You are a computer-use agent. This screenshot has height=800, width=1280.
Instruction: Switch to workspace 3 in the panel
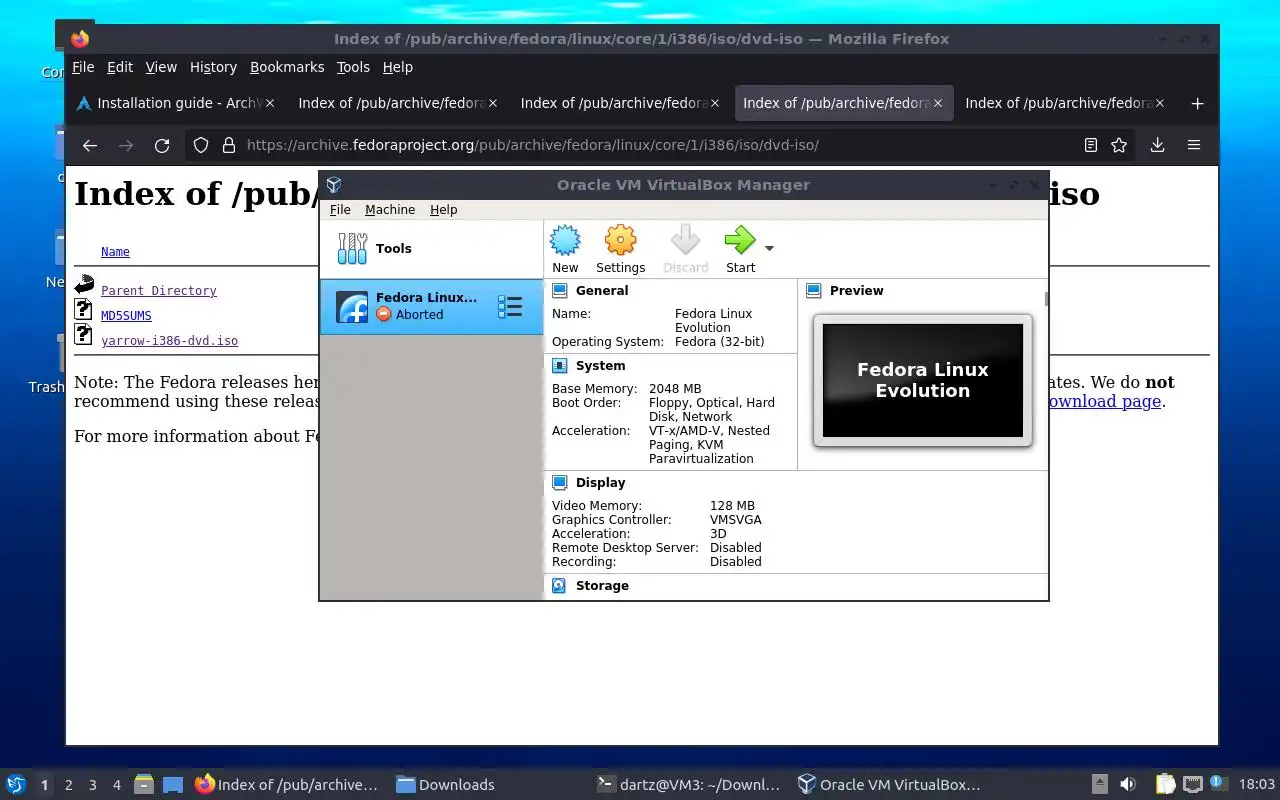coord(92,785)
